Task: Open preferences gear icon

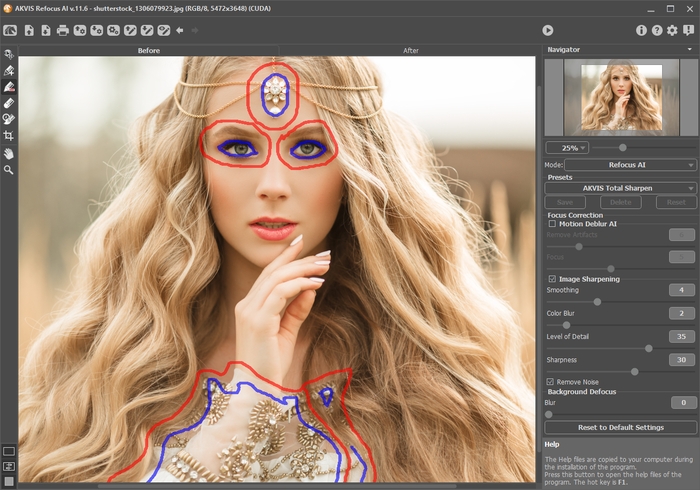Action: [672, 30]
